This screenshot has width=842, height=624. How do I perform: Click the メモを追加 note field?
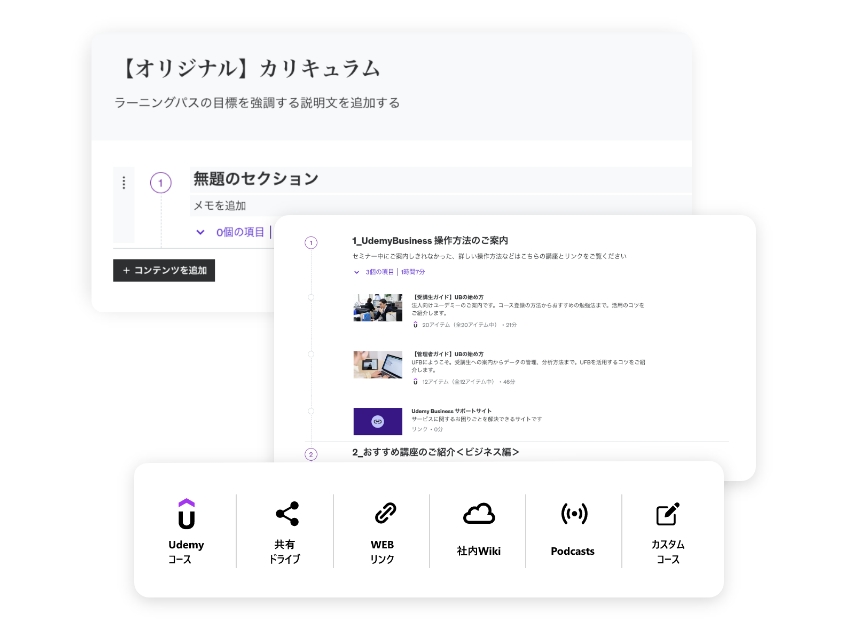440,205
